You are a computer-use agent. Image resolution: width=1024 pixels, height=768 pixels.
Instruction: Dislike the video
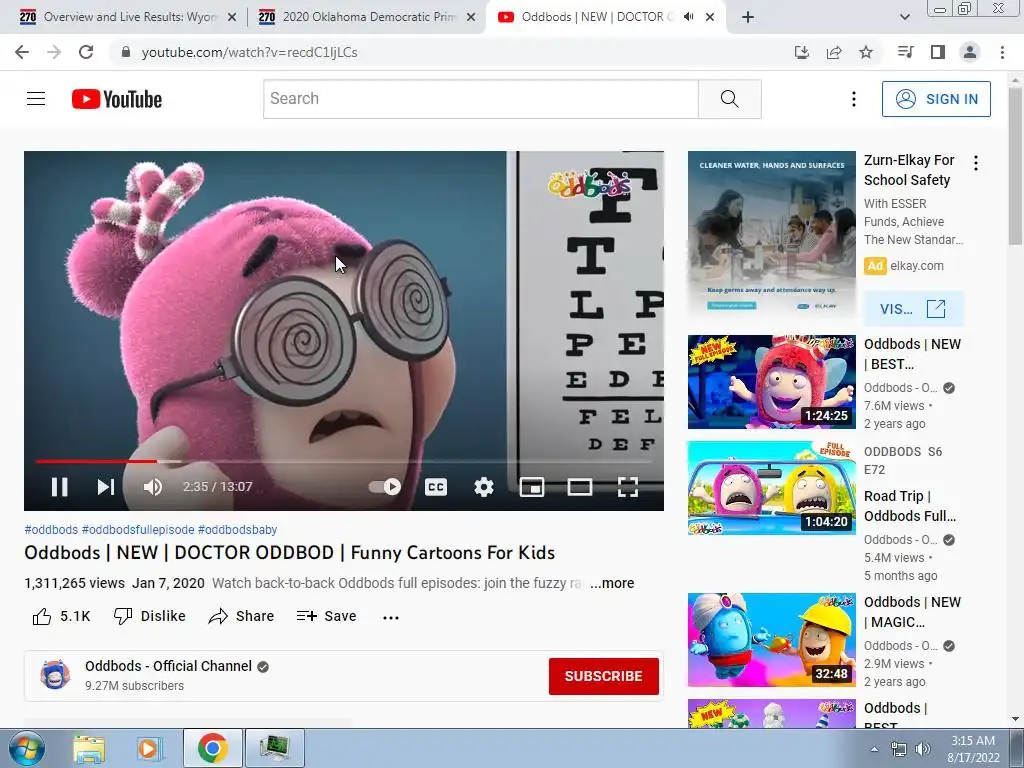[x=150, y=616]
